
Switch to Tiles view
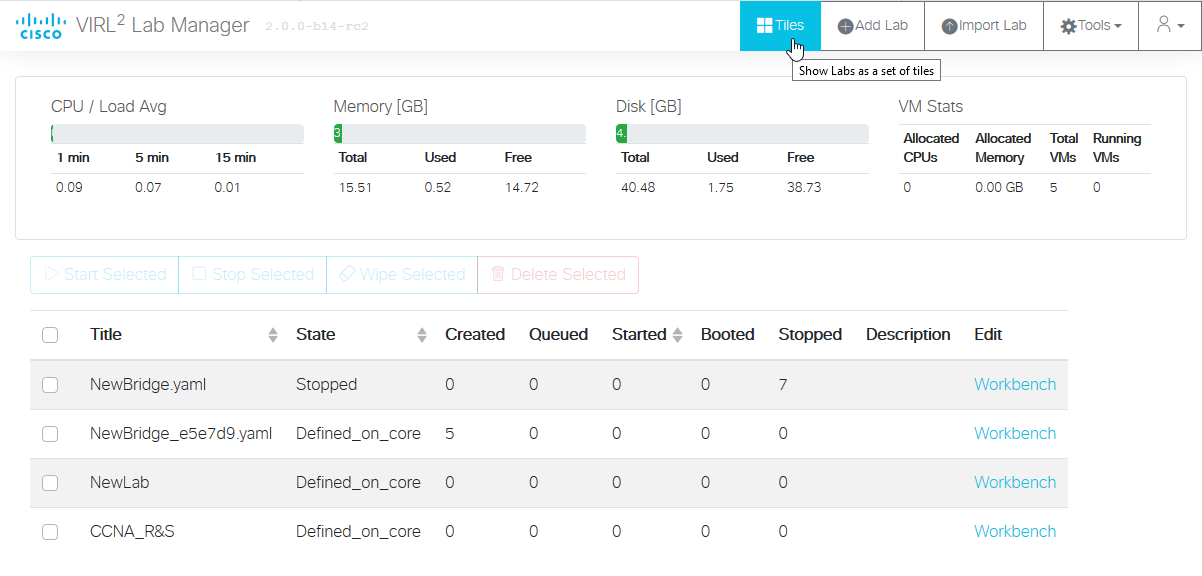pos(780,25)
